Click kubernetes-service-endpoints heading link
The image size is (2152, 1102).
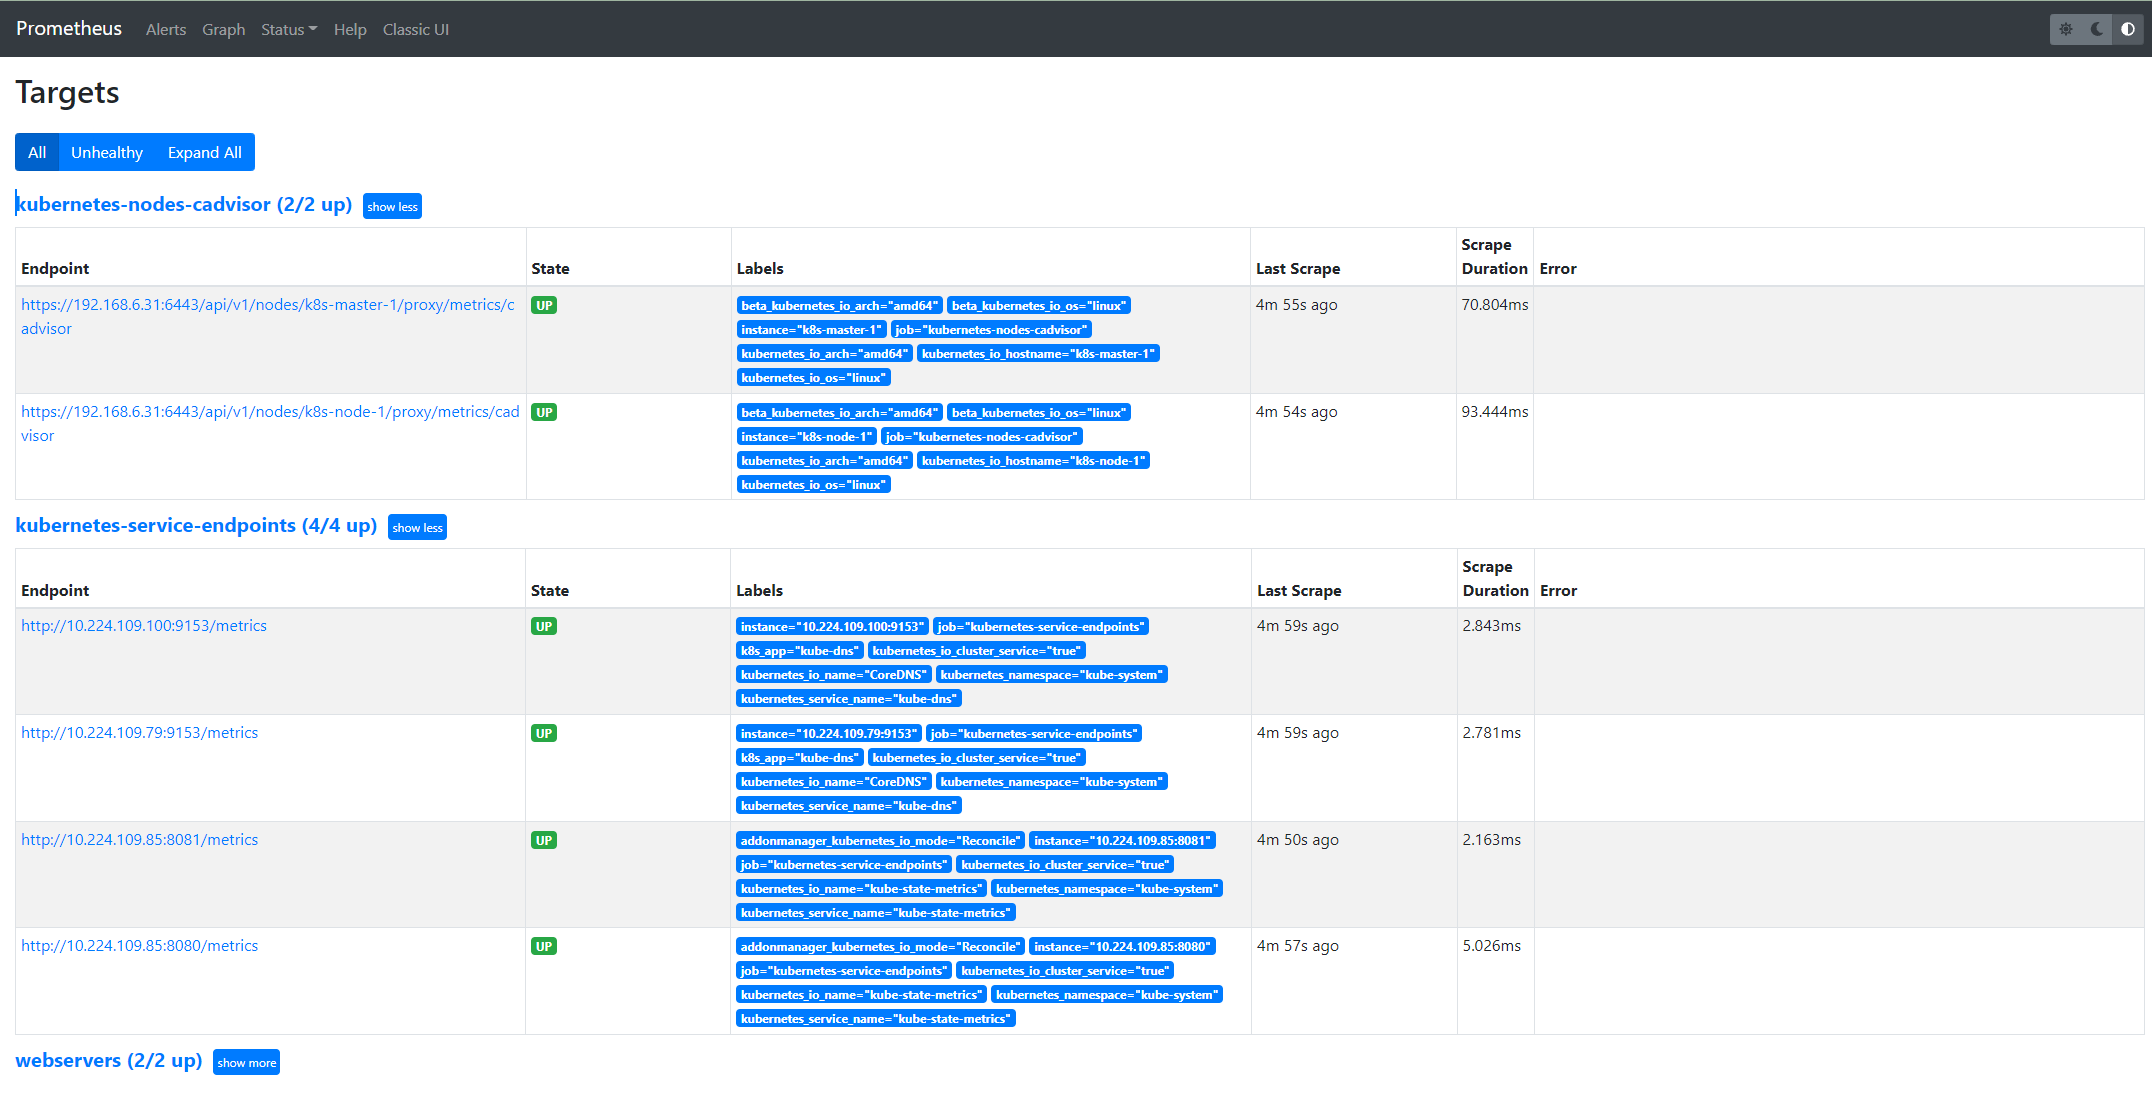point(196,525)
